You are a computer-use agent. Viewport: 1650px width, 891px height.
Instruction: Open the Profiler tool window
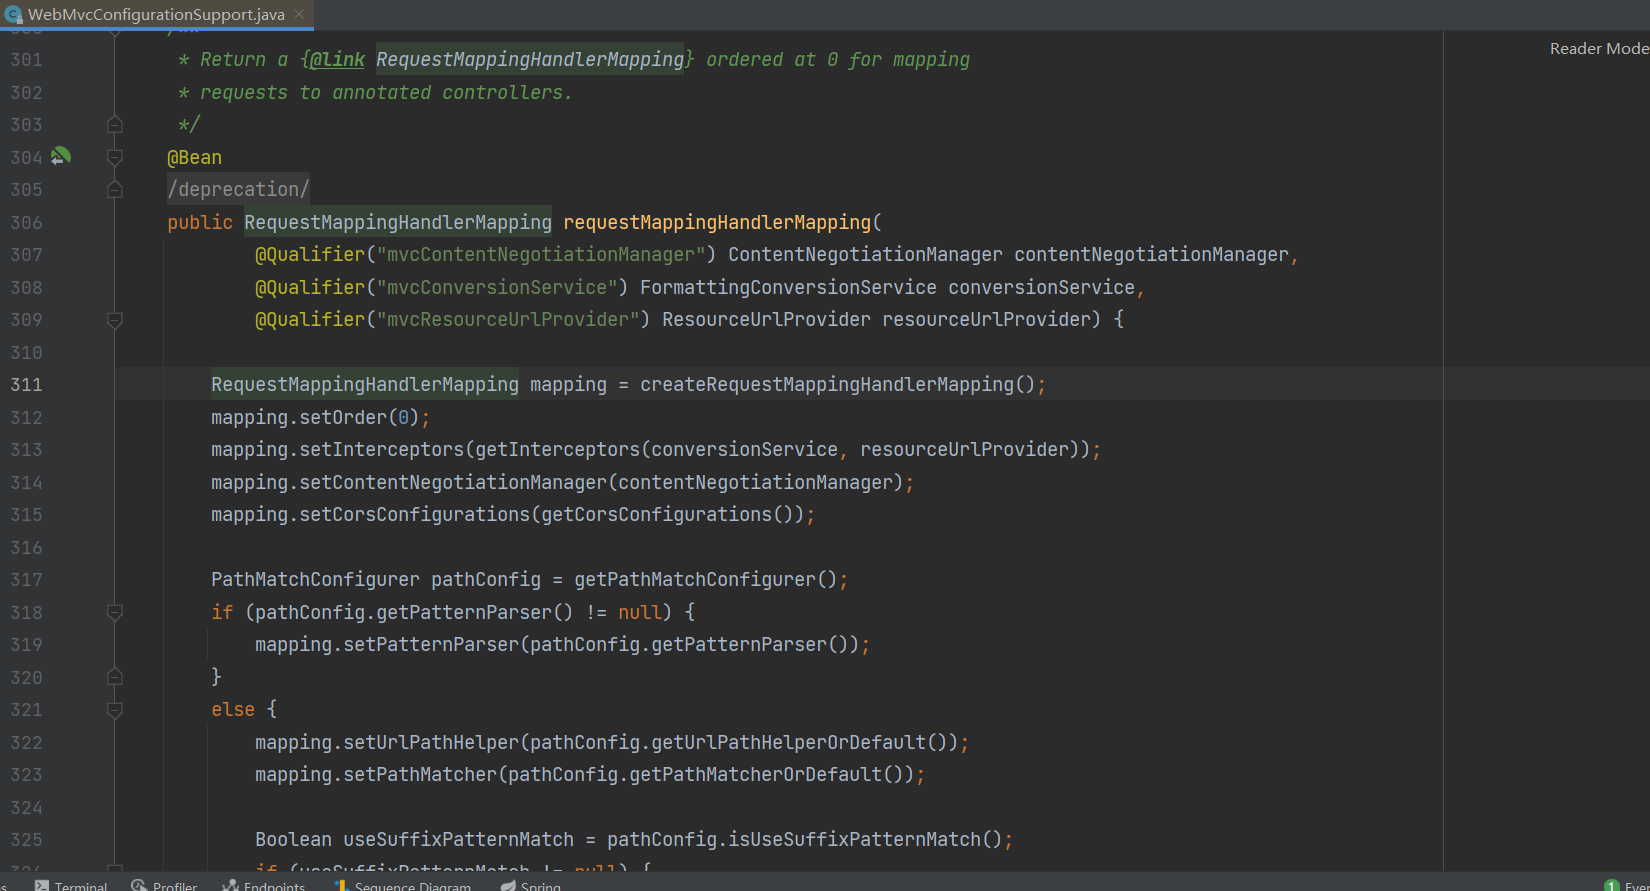pyautogui.click(x=165, y=886)
